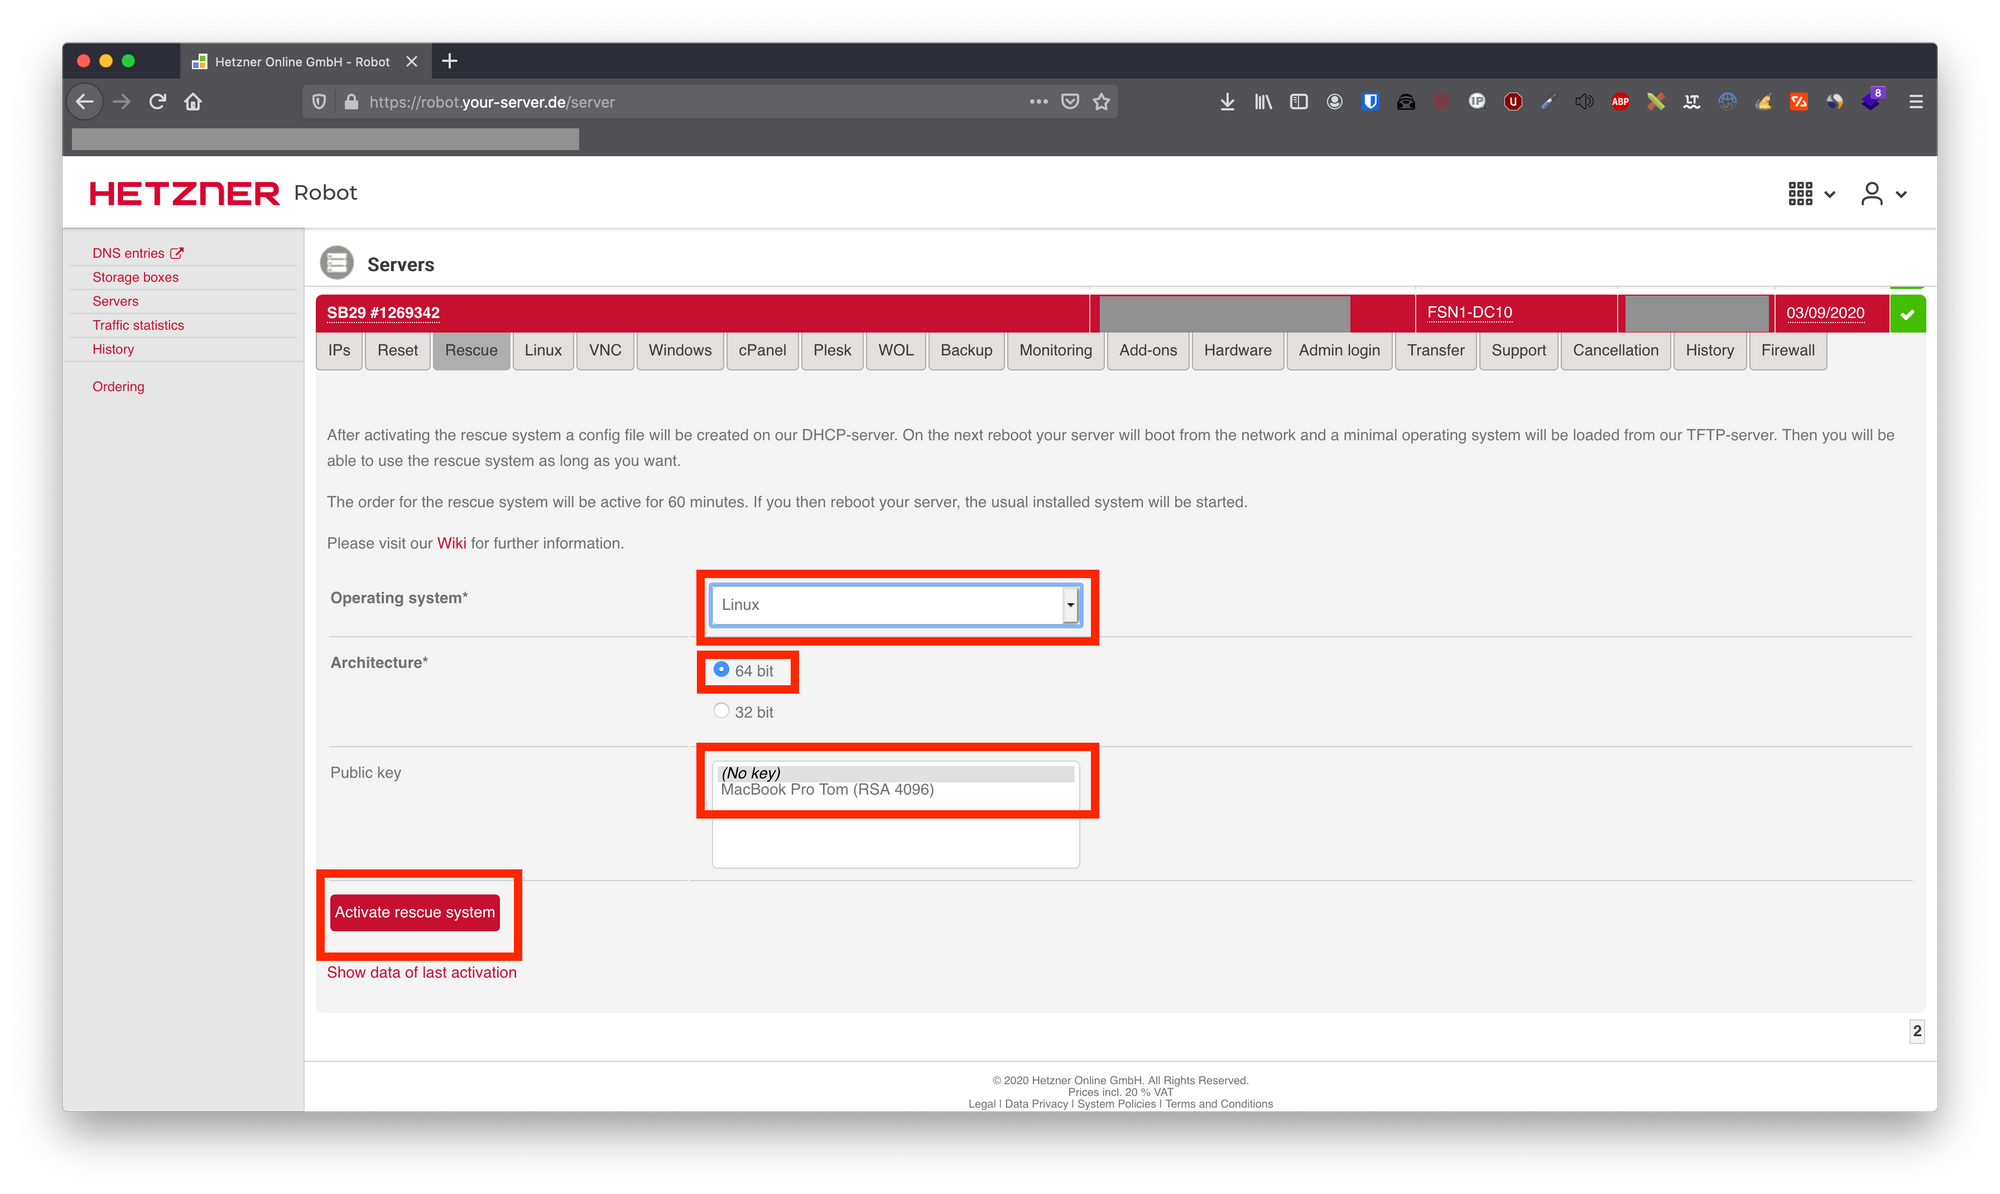Open the page actions three-dot menu
Image resolution: width=2000 pixels, height=1194 pixels.
click(x=1039, y=102)
